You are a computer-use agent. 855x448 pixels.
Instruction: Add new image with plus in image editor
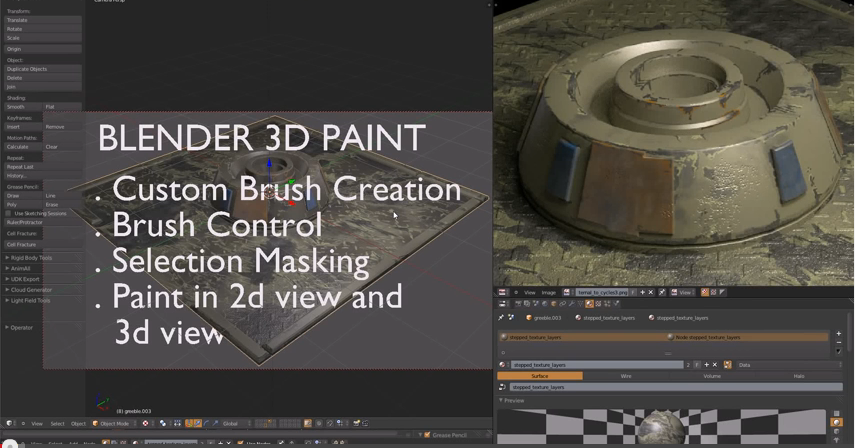[x=642, y=292]
